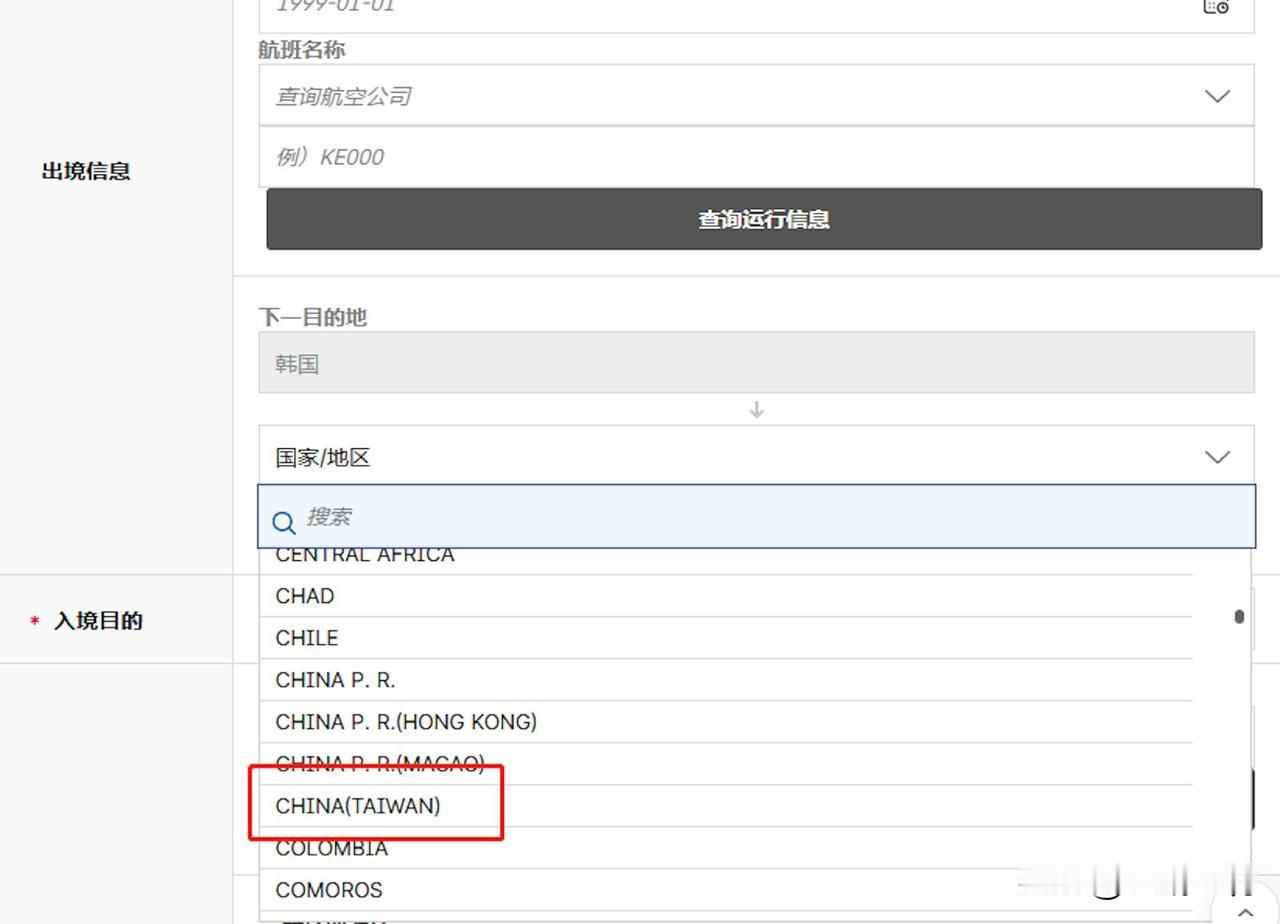The height and width of the screenshot is (924, 1280).
Task: Select CHILE from the country list
Action: click(x=400, y=637)
